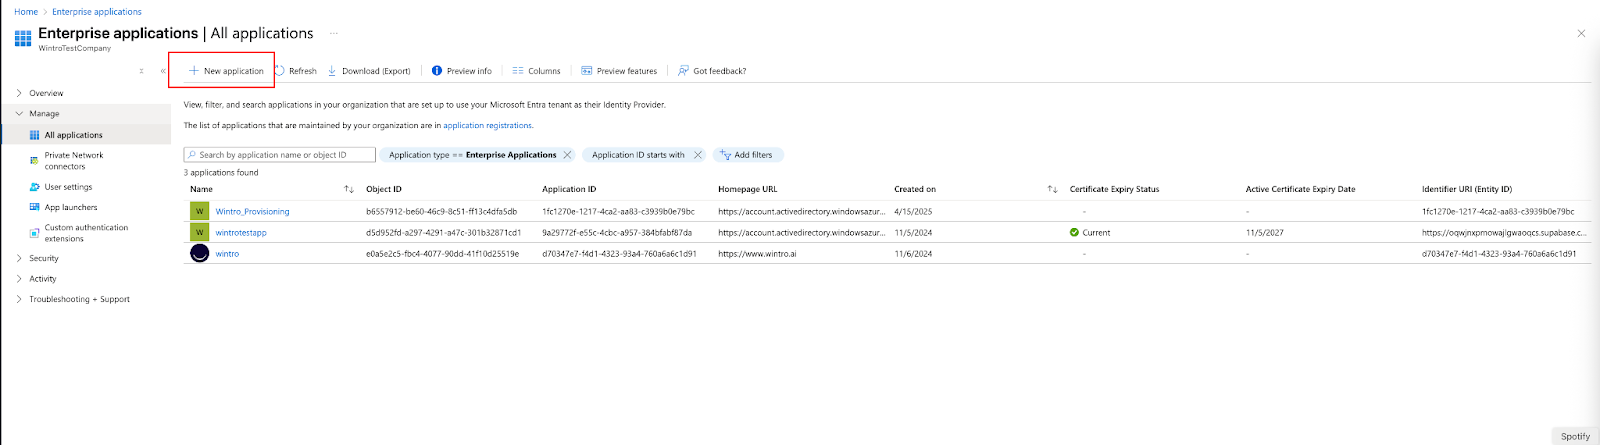Image resolution: width=1600 pixels, height=445 pixels.
Task: Click https://www.wintro.ai homepage URL
Action: coord(757,254)
